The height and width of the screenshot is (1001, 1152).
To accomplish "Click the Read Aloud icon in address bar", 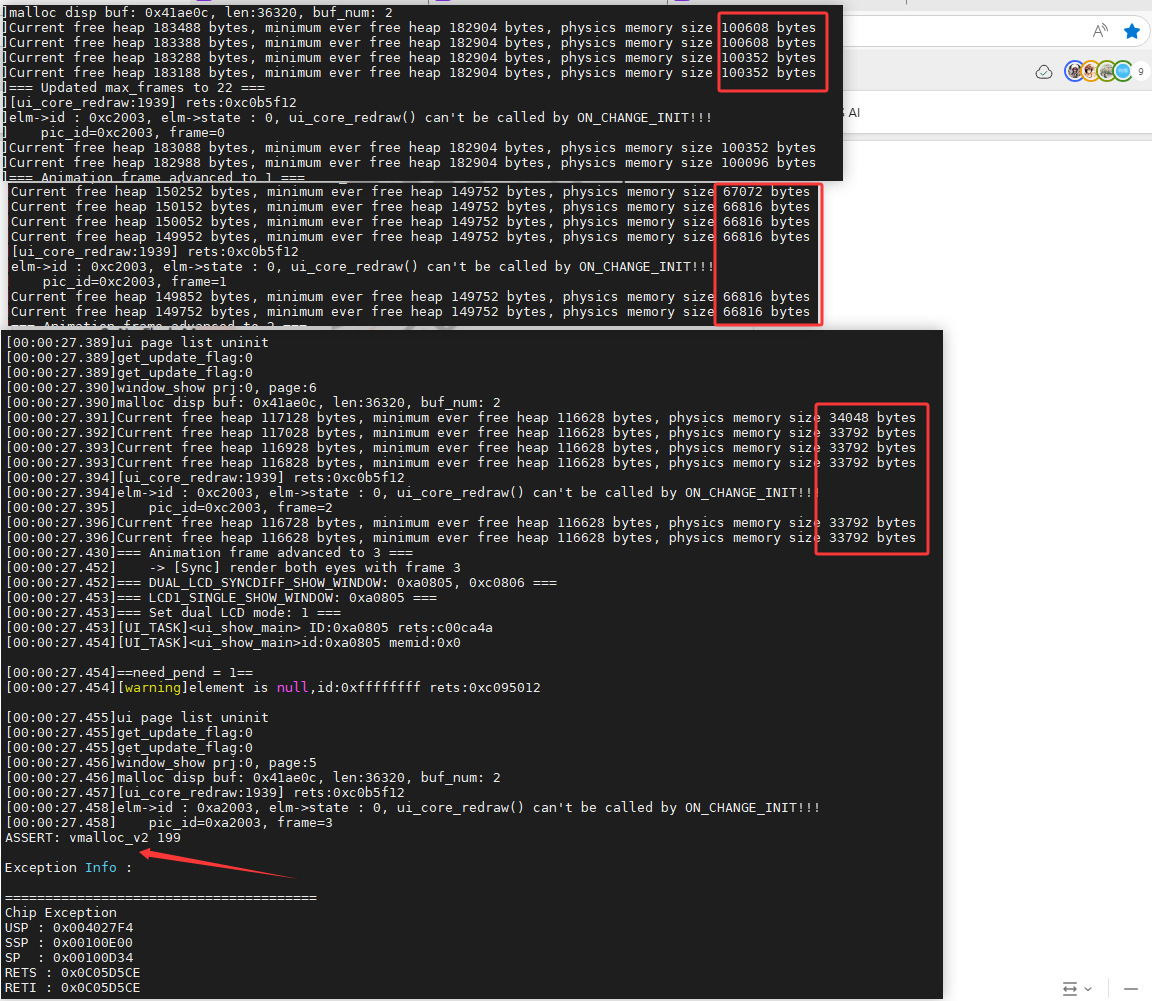I will (x=1100, y=31).
